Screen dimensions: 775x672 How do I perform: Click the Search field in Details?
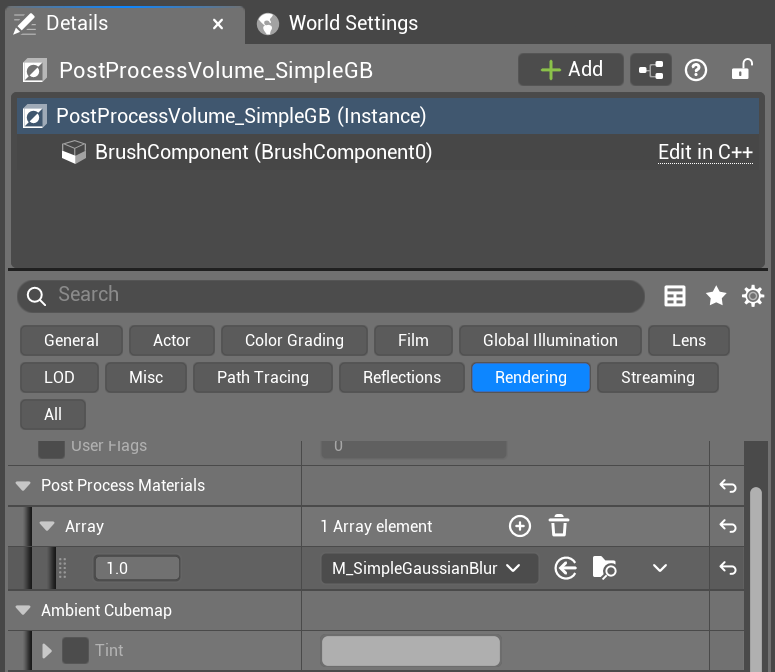point(331,295)
